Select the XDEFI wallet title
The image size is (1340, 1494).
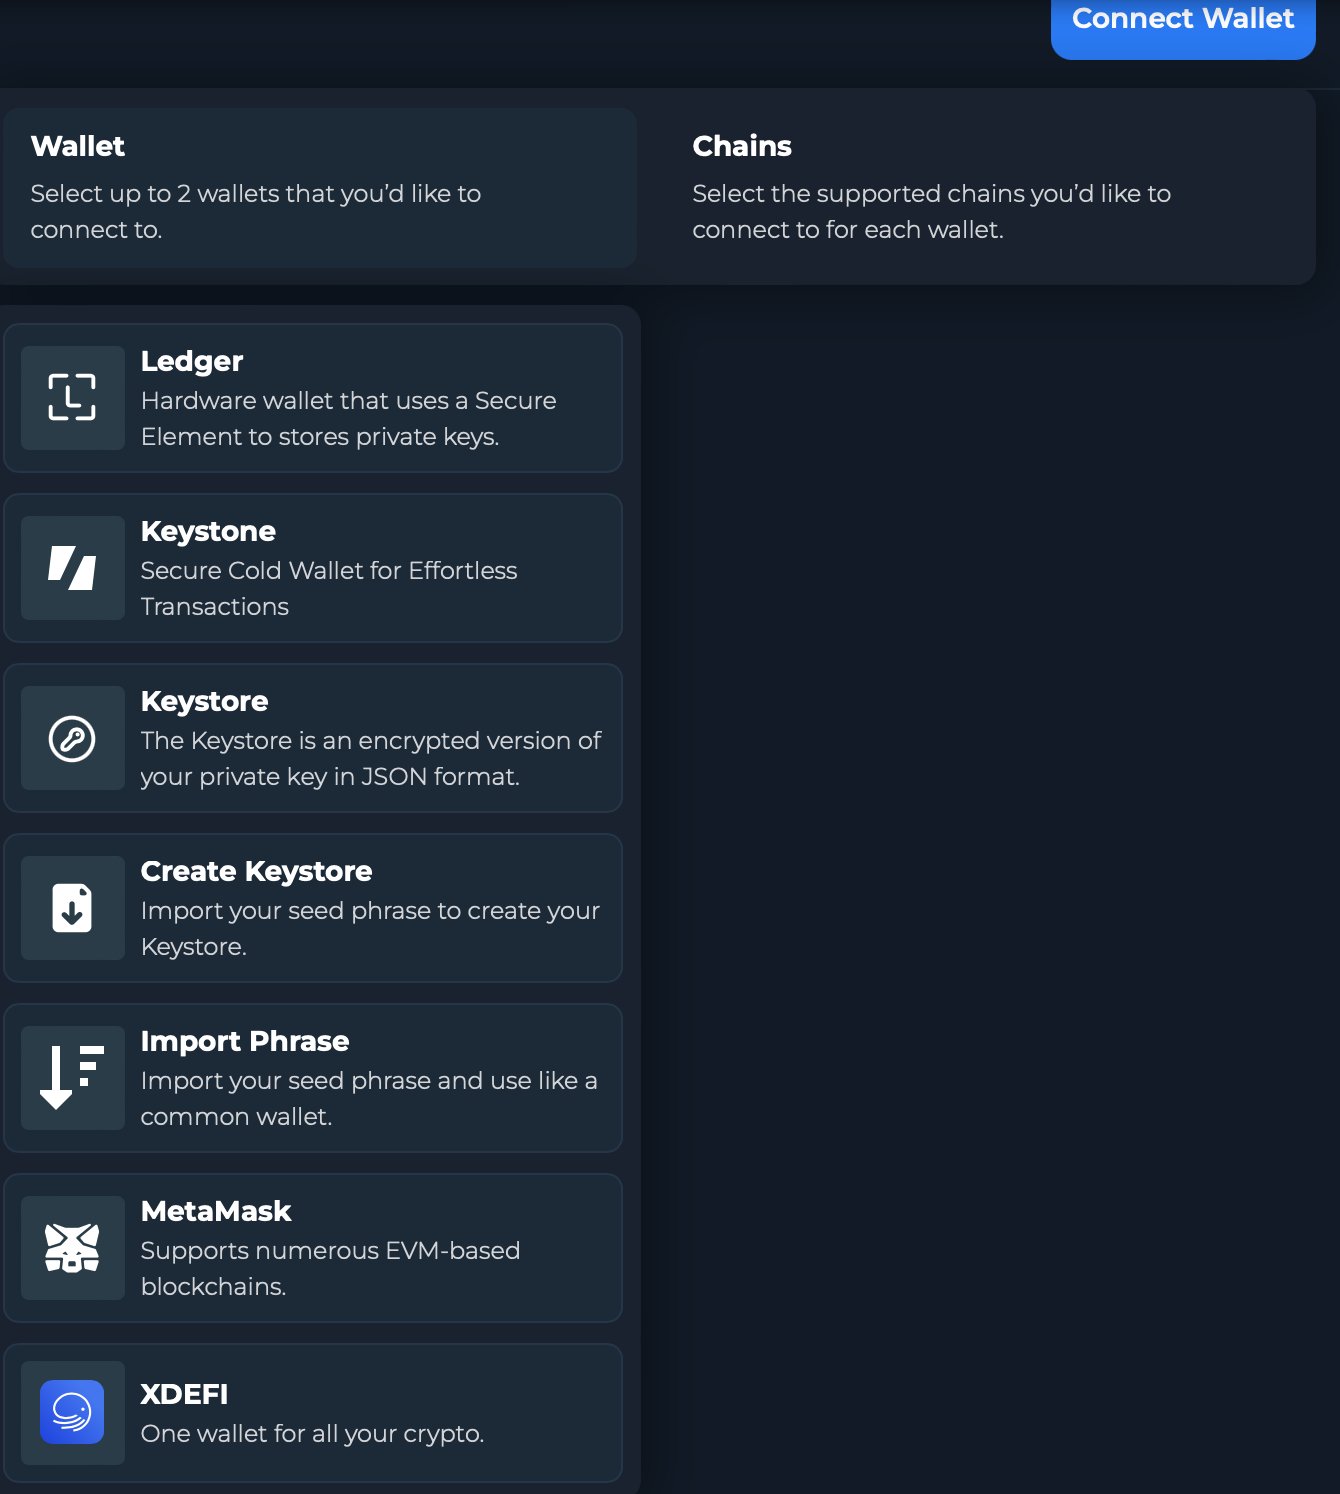184,1394
